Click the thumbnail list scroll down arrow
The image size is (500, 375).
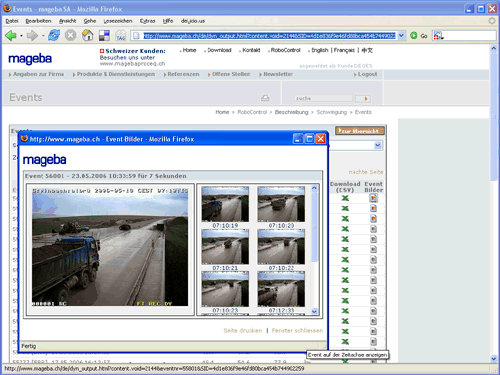(x=314, y=311)
